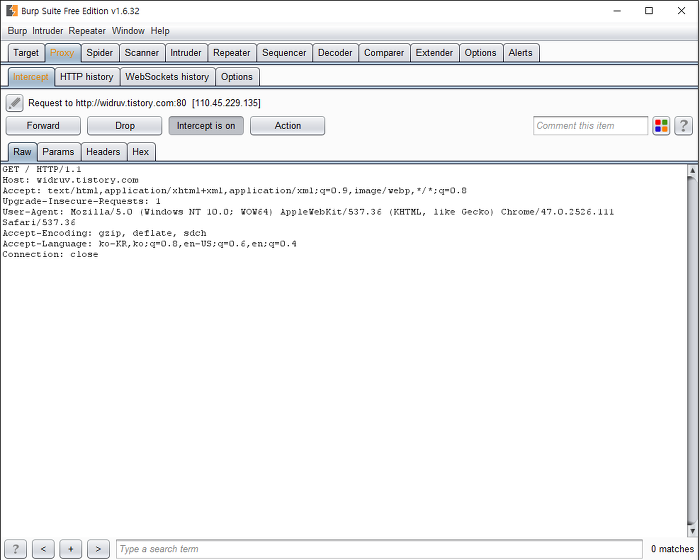Switch to the Headers view tab

click(103, 152)
